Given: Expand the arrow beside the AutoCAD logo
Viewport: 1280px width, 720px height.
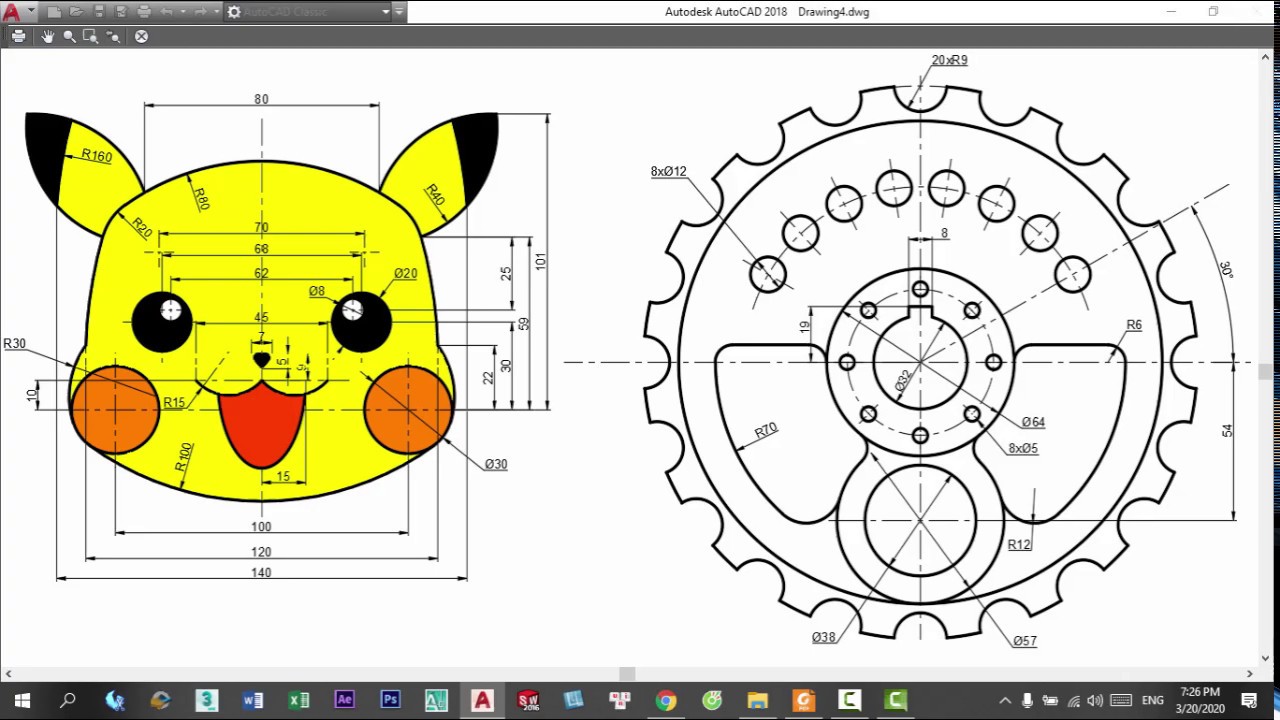Looking at the screenshot, I should [x=30, y=12].
